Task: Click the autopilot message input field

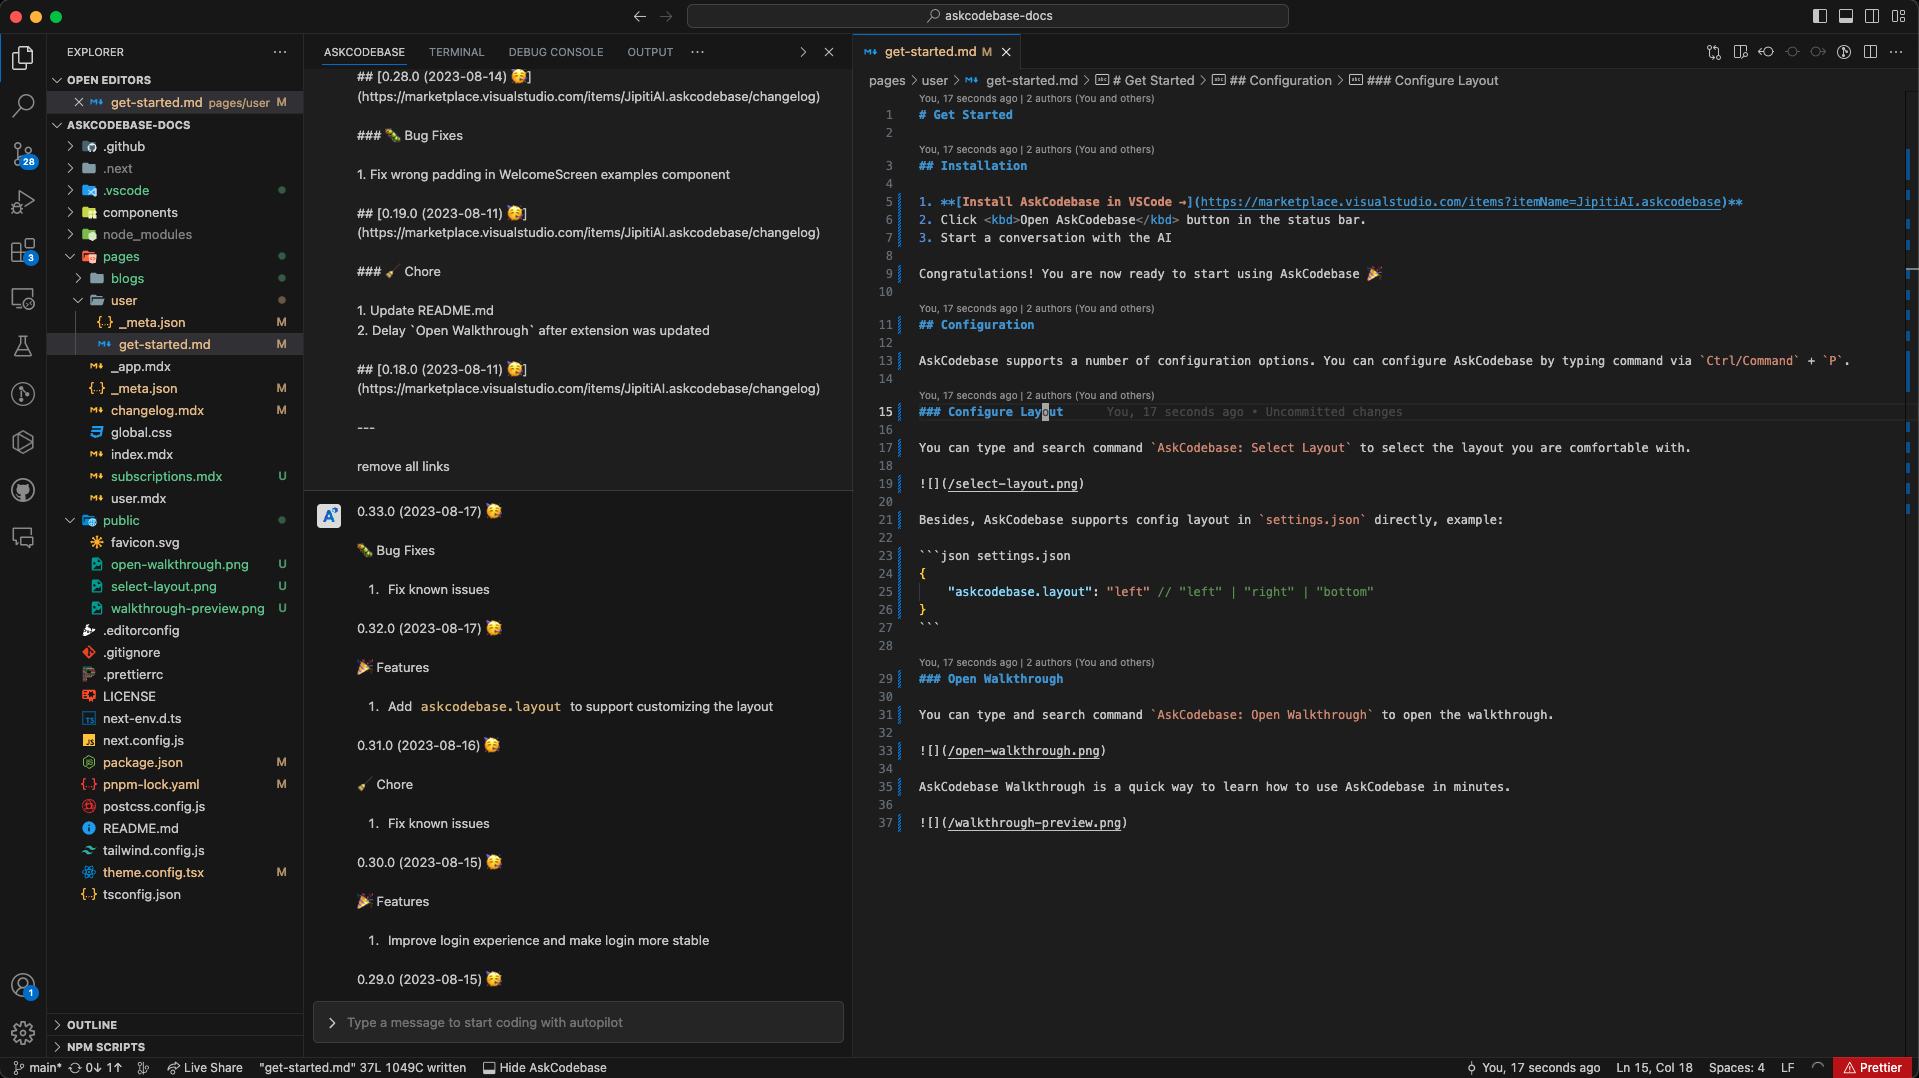Action: point(578,1023)
